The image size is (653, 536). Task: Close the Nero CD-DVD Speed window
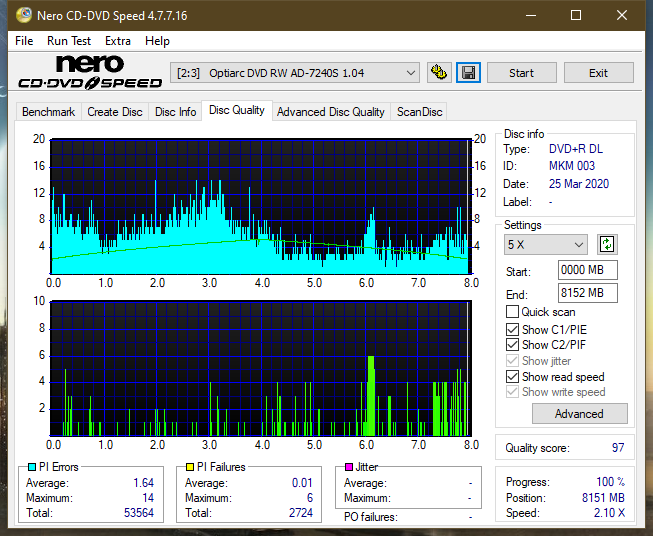622,15
